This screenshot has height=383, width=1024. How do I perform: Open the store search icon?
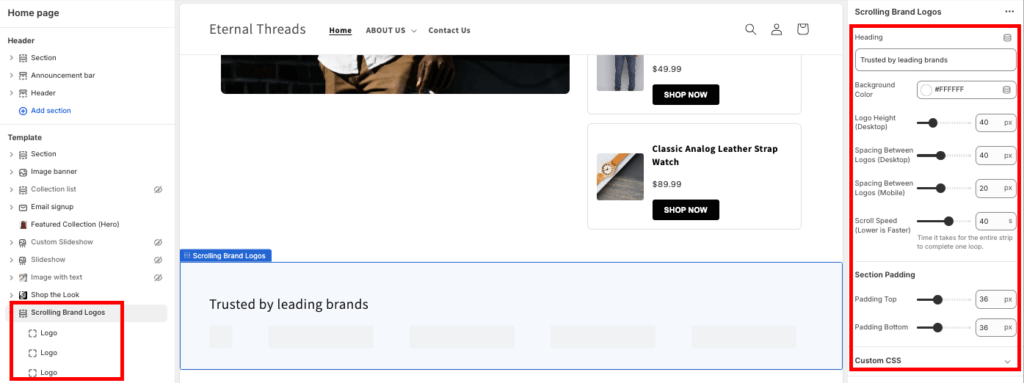pos(751,29)
